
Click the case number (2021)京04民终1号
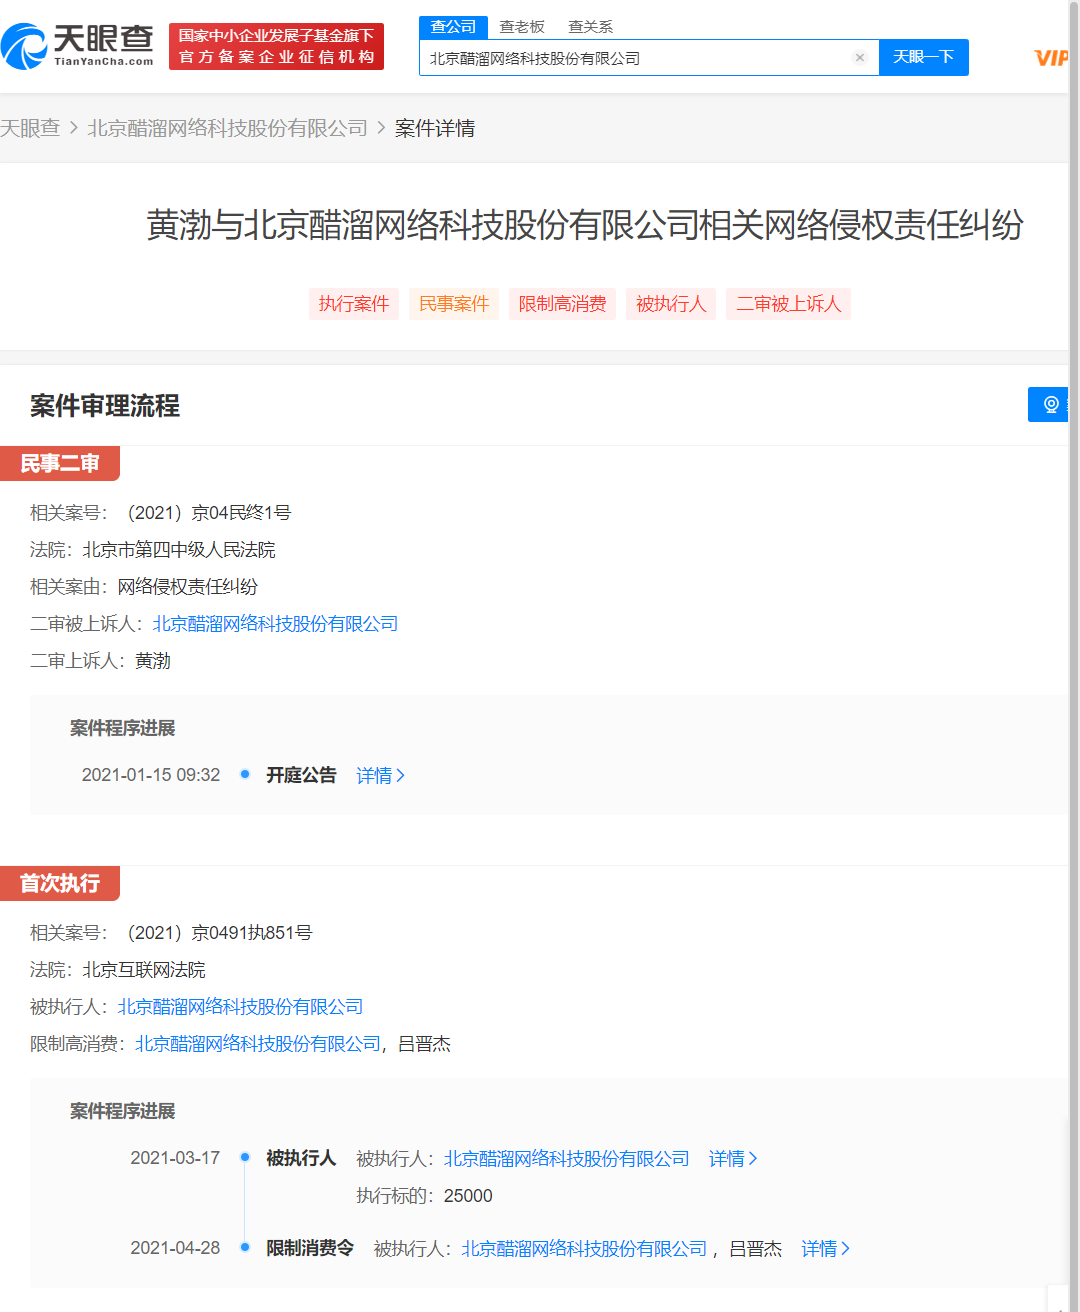point(205,513)
